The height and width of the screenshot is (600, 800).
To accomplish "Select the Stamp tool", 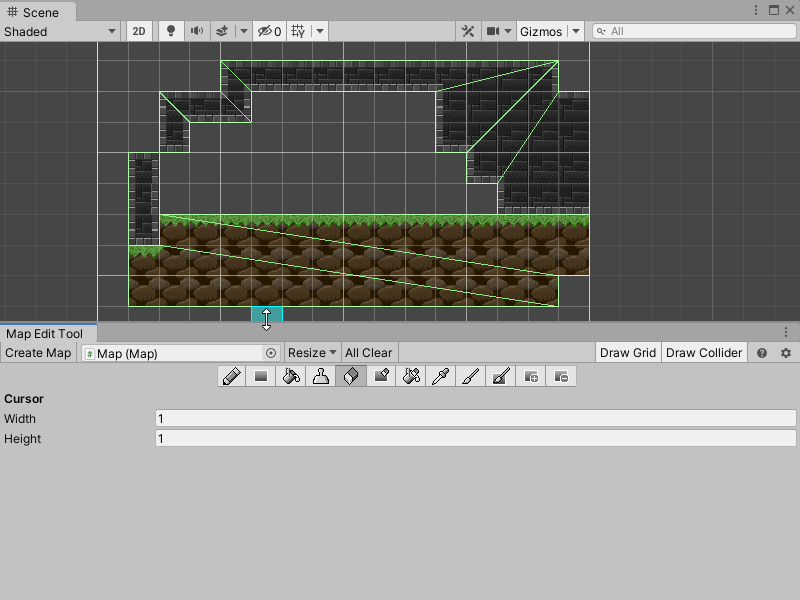I will coord(320,376).
